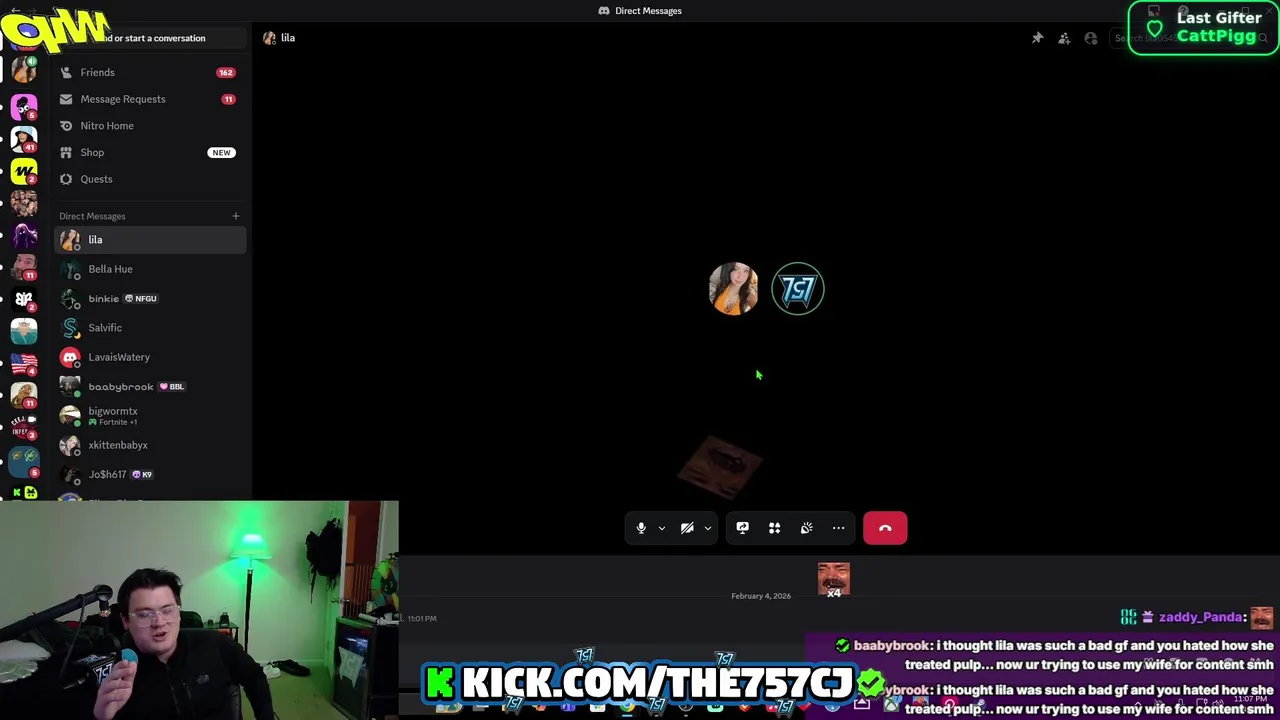Click the NEW badge next to Shop
This screenshot has width=1280, height=720.
click(x=221, y=152)
